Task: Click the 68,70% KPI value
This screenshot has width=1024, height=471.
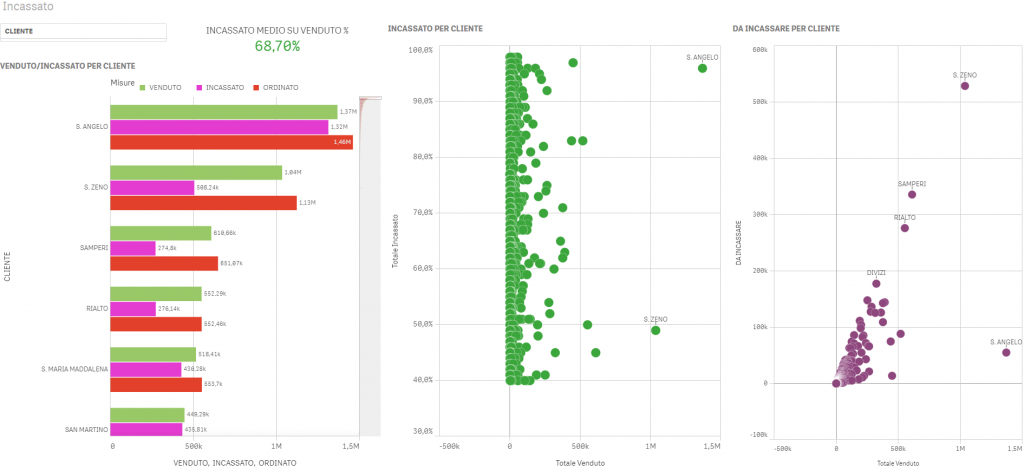Action: [x=277, y=46]
